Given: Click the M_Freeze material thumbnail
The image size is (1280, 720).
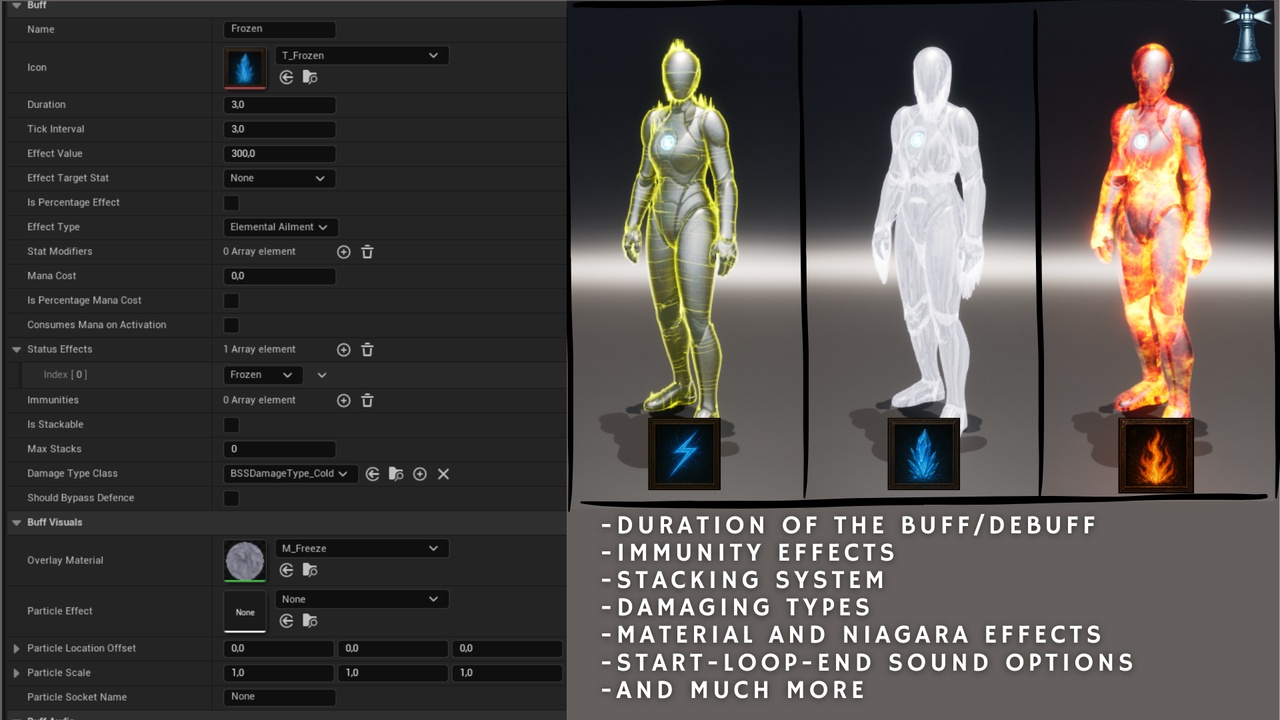Looking at the screenshot, I should (245, 561).
